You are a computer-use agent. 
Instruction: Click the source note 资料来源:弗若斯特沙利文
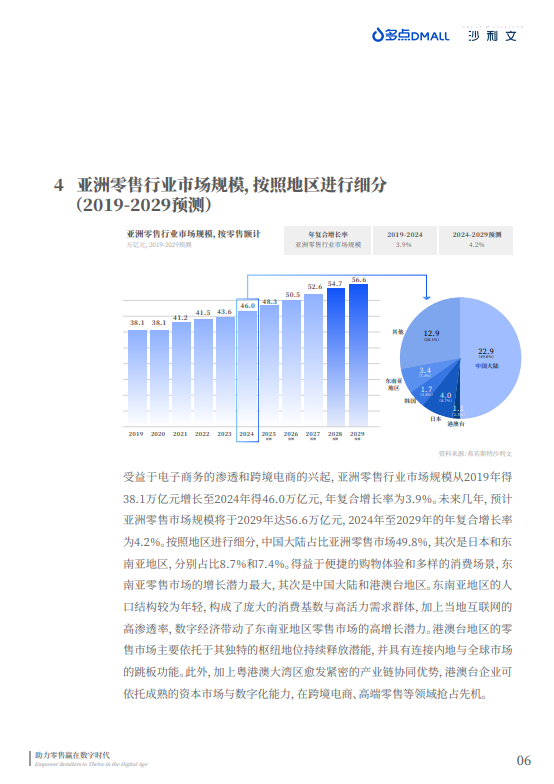coord(475,454)
